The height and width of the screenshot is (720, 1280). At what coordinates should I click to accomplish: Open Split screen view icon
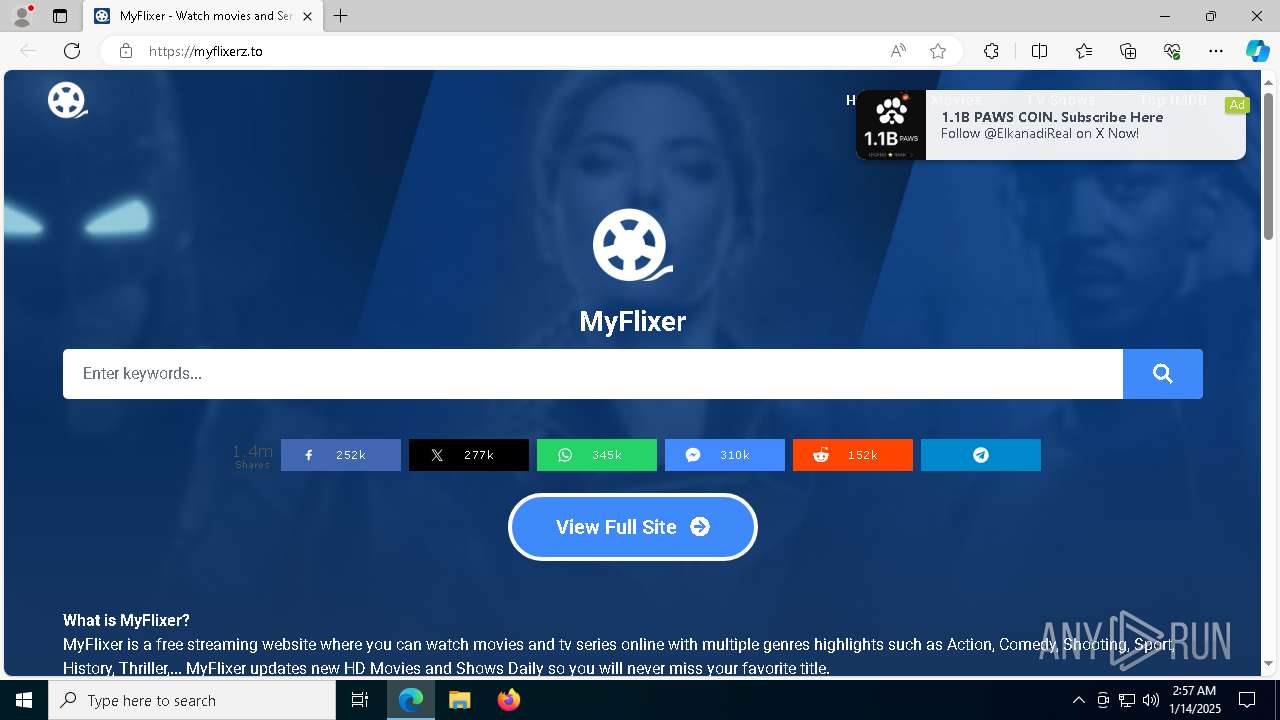[x=1039, y=51]
